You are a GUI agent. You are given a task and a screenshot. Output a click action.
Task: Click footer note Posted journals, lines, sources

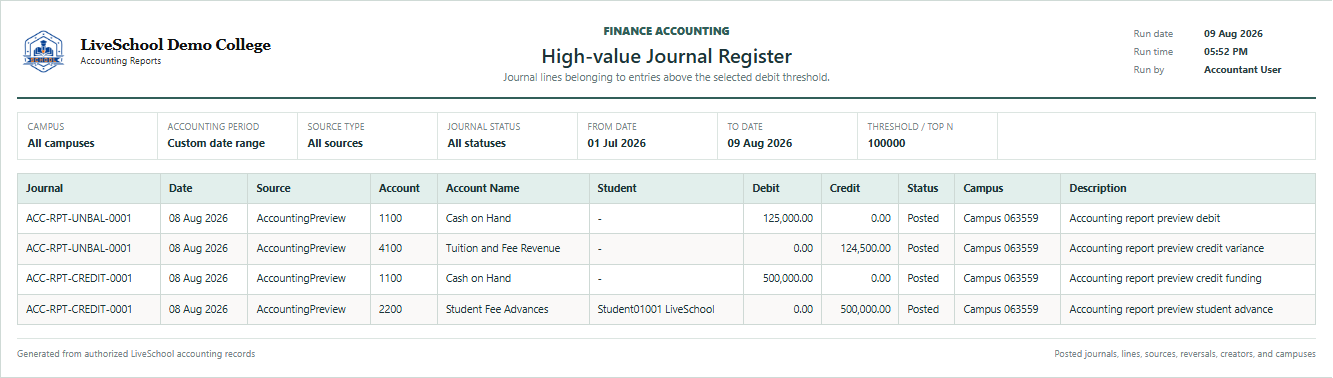tap(1185, 354)
